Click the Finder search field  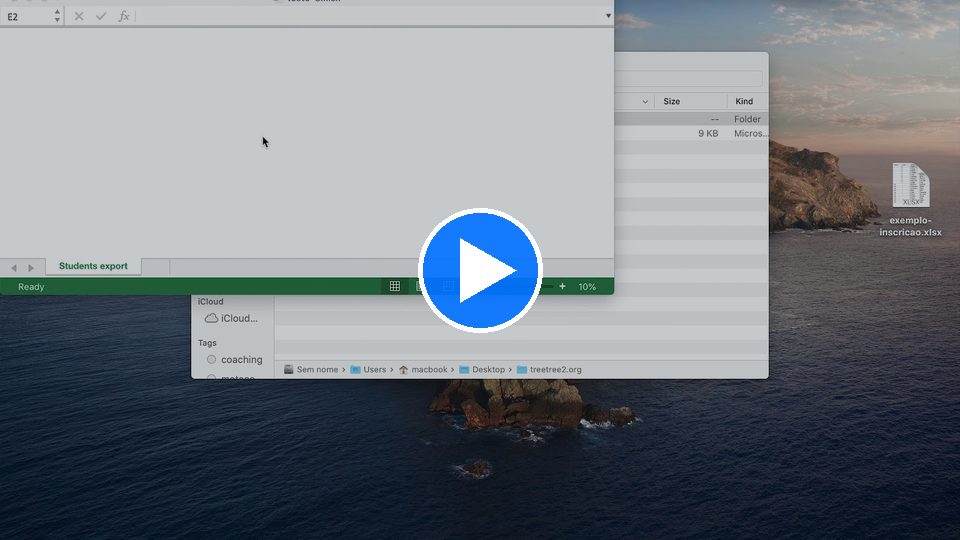pos(689,78)
